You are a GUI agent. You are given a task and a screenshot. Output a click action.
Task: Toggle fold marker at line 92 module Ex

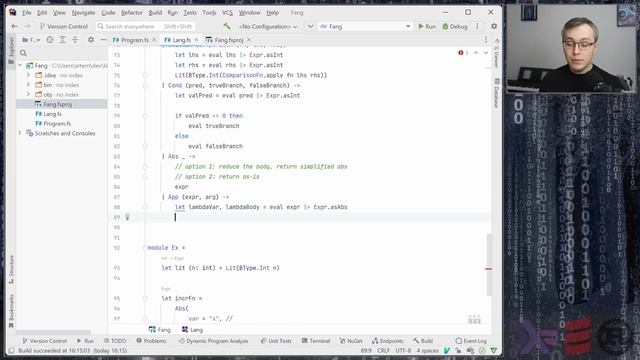click(145, 247)
